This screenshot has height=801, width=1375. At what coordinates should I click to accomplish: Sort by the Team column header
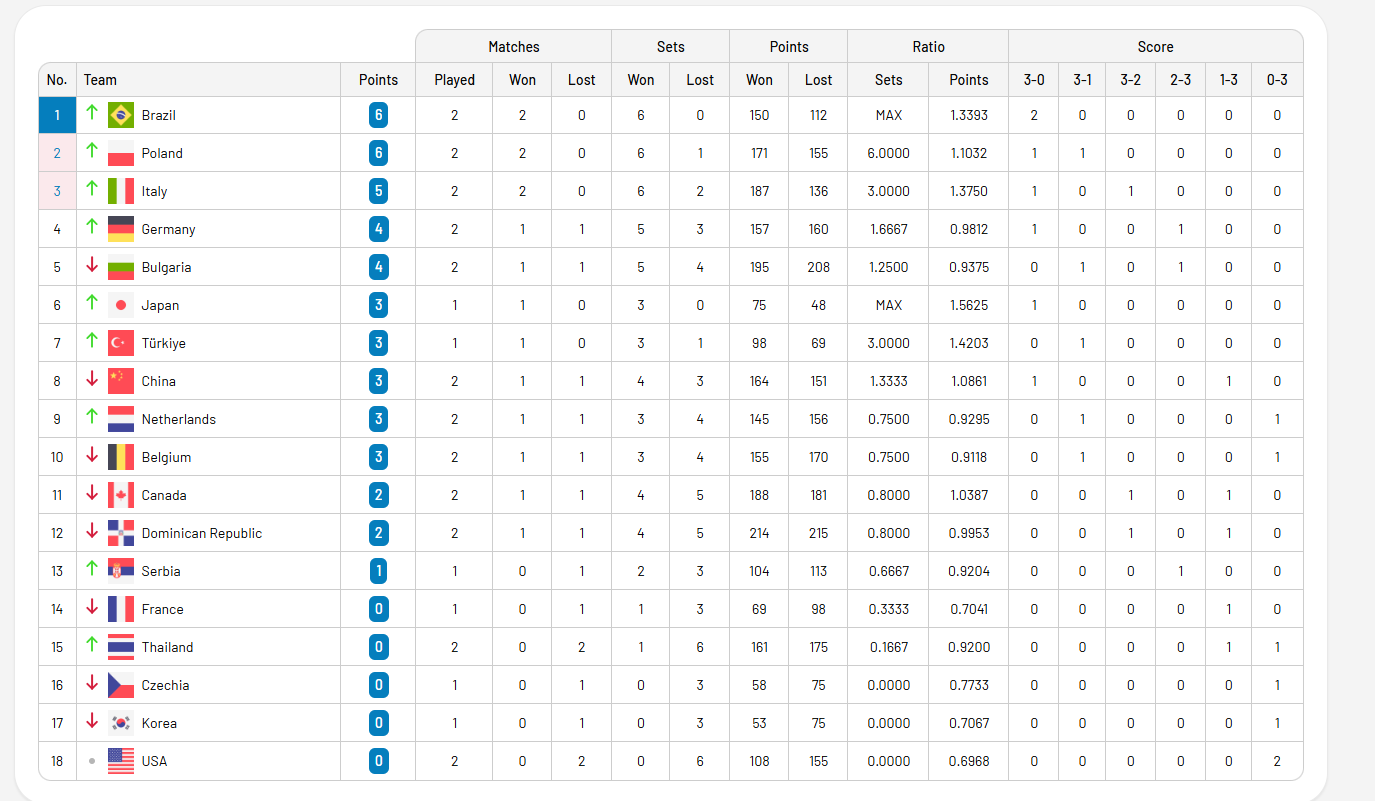click(x=100, y=80)
